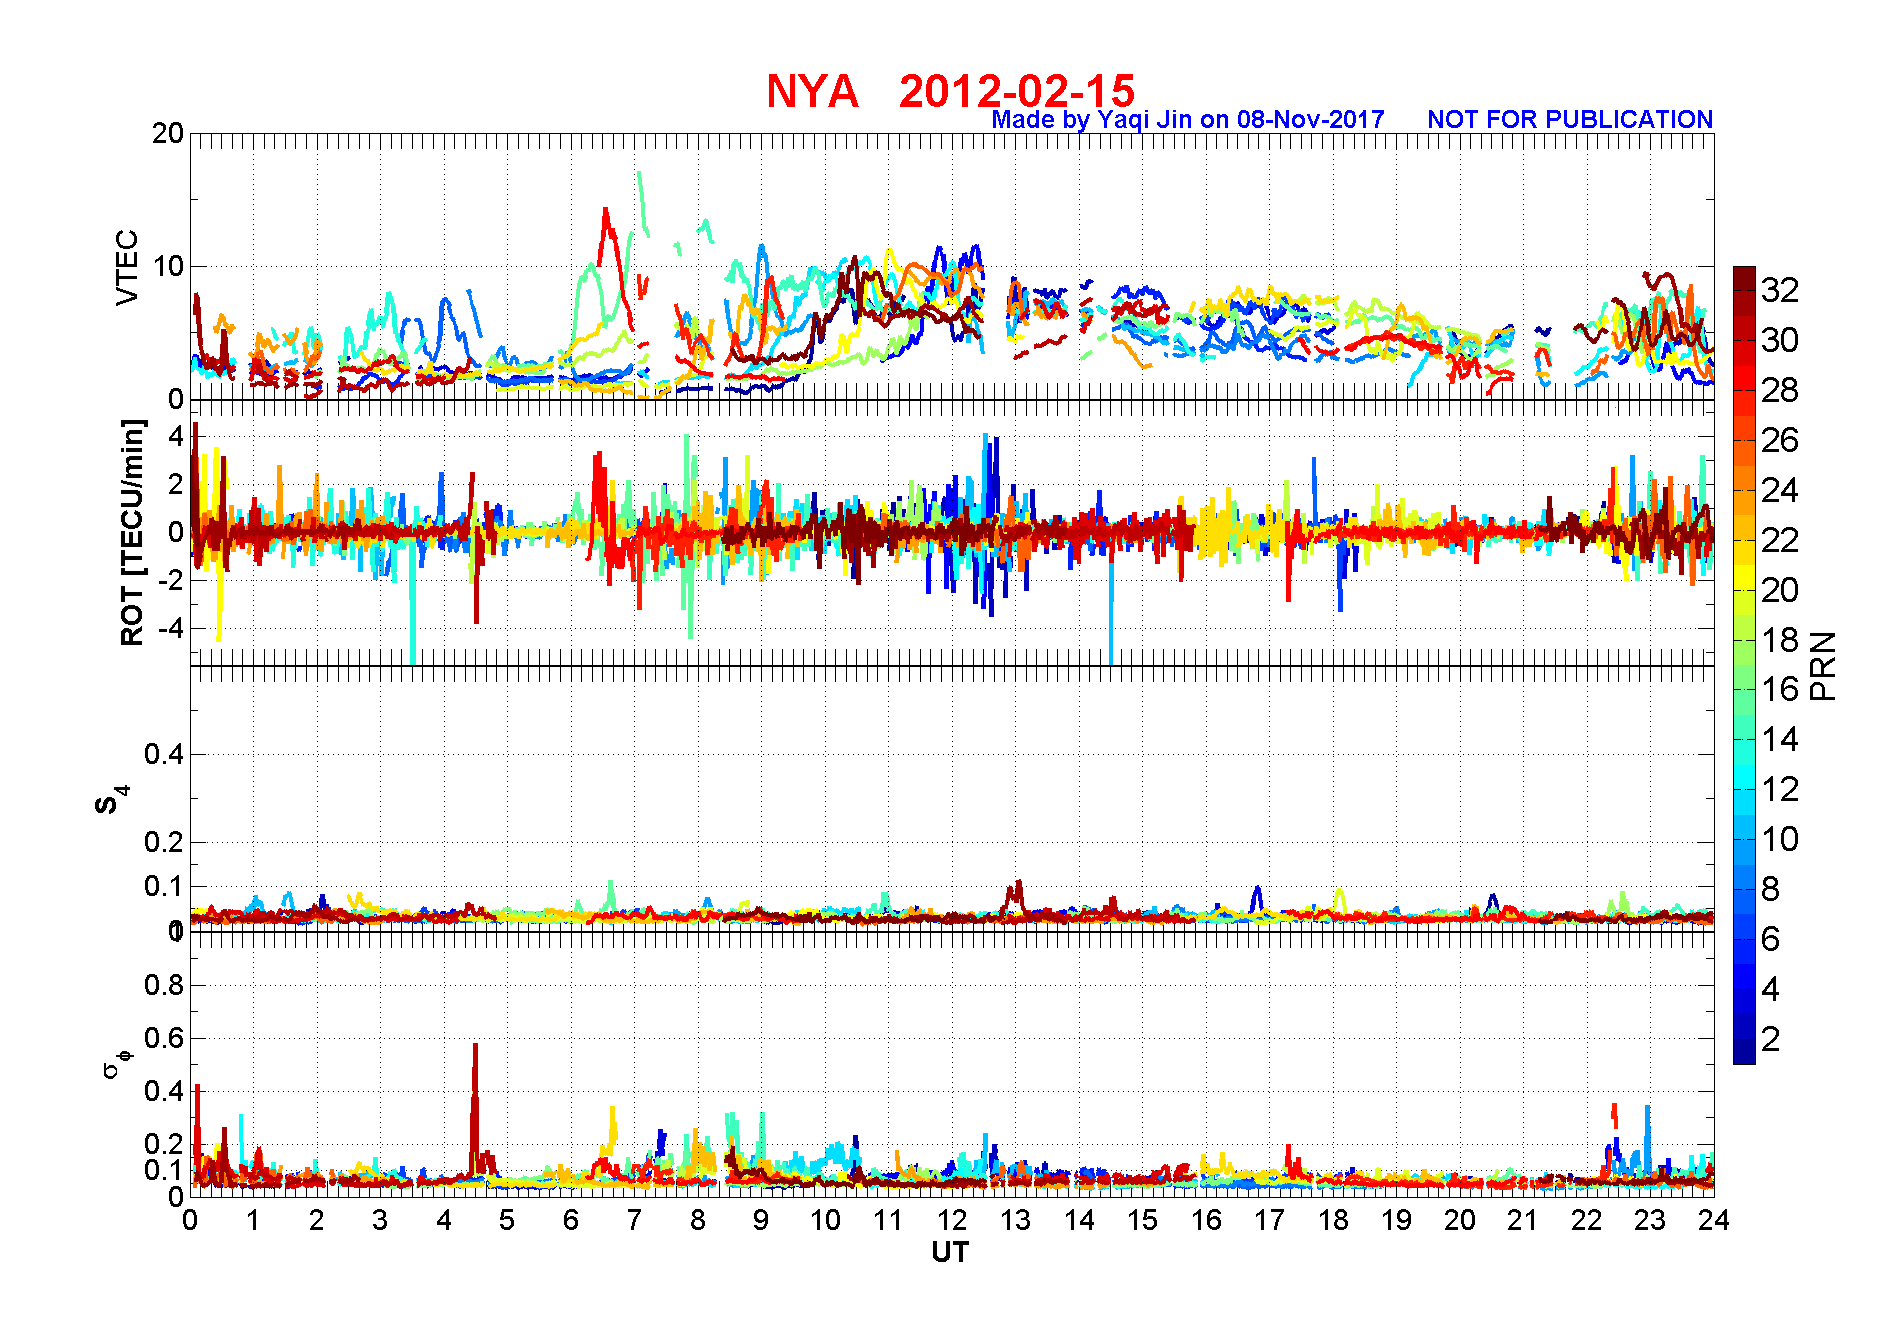Click the "UT" x-axis label
Image resolution: width=1904 pixels, height=1330 pixels.
pyautogui.click(x=950, y=1252)
